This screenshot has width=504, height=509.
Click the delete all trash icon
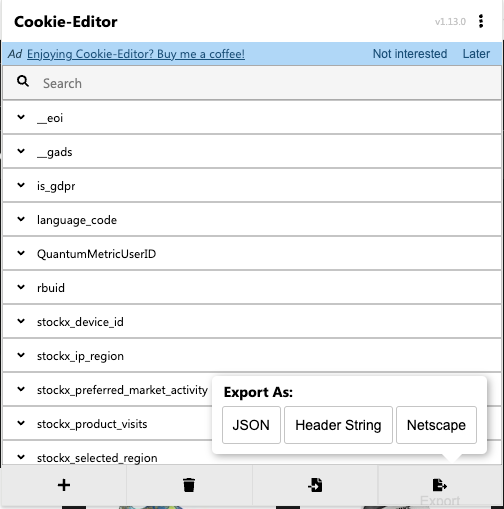tap(189, 485)
